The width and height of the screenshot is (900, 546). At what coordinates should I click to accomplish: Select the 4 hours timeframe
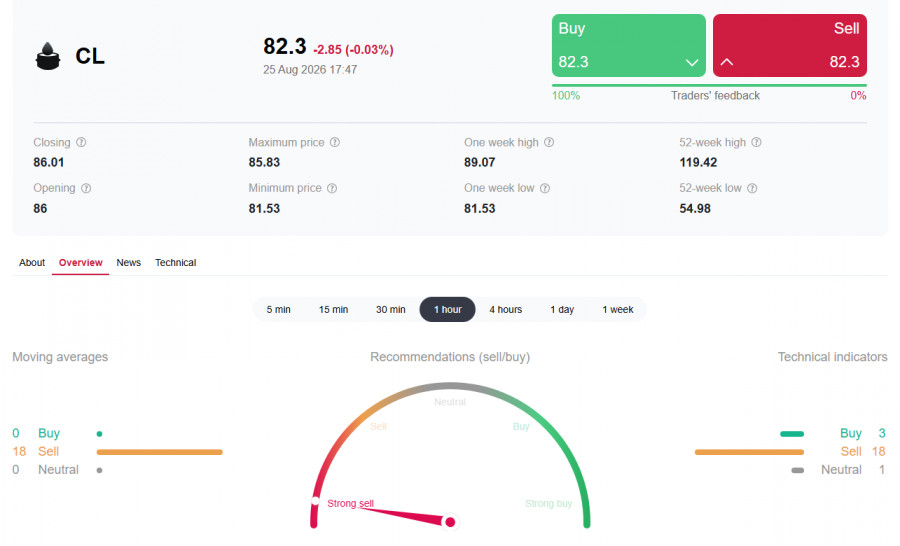506,309
